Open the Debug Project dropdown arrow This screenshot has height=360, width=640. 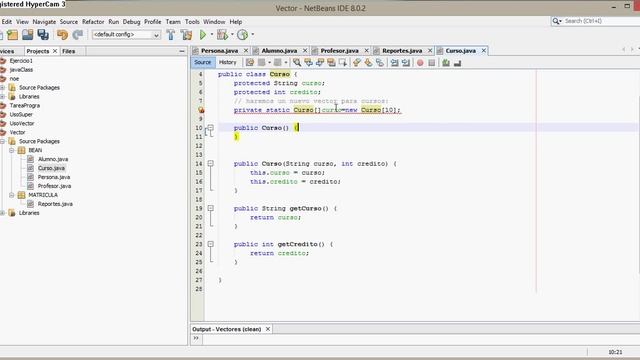pos(232,35)
